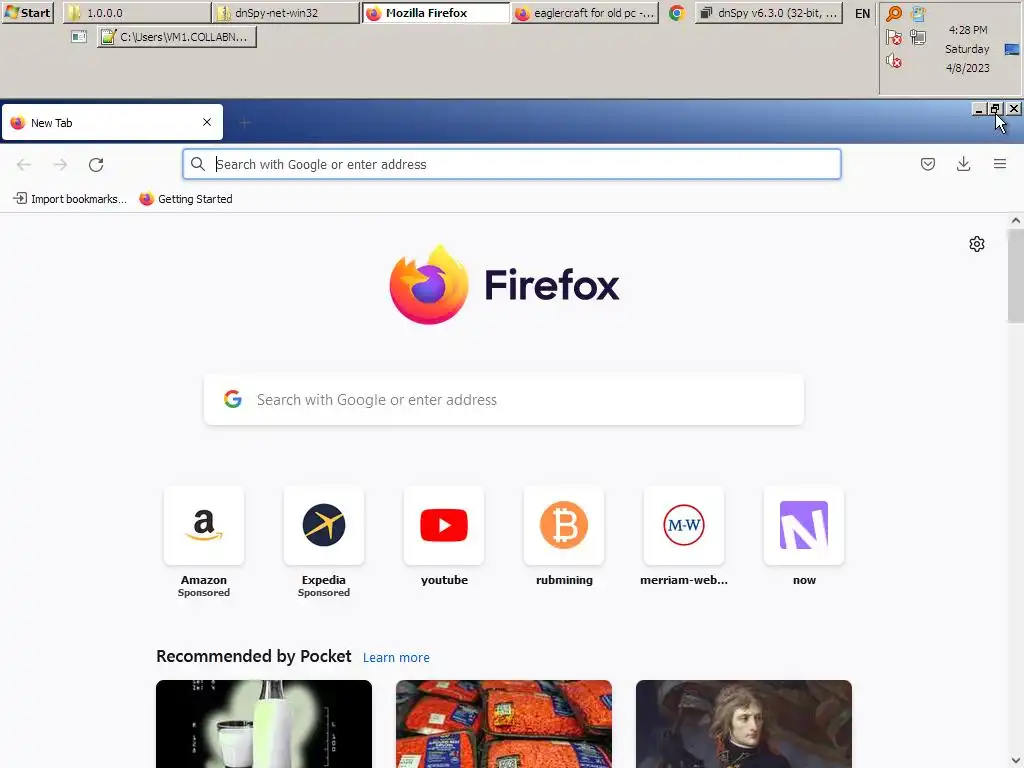This screenshot has width=1024, height=768.
Task: Open the Firefox application menu
Action: 999,164
